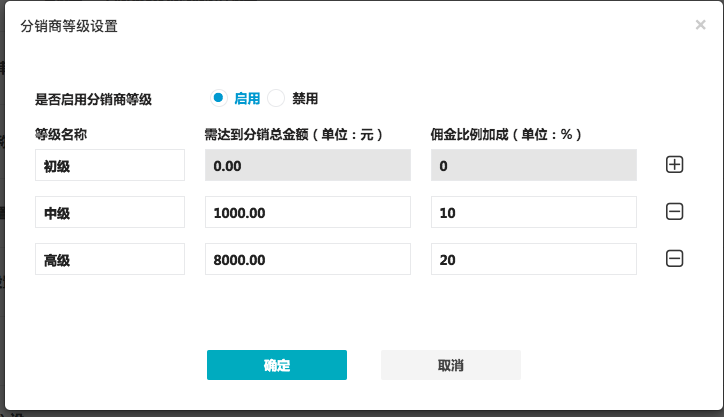Click the 初级 level name field
This screenshot has height=417, width=724.
click(110, 165)
